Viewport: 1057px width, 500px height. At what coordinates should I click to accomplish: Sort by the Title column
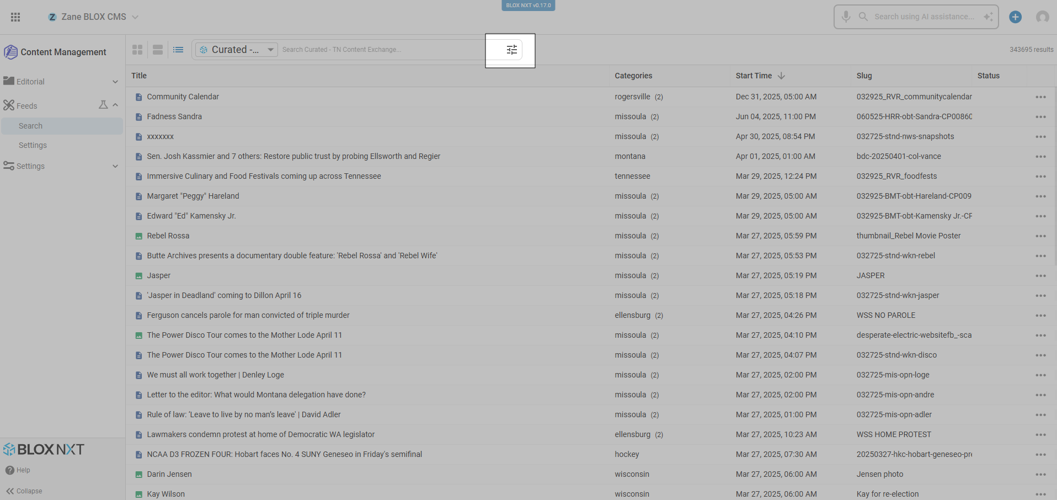[139, 75]
